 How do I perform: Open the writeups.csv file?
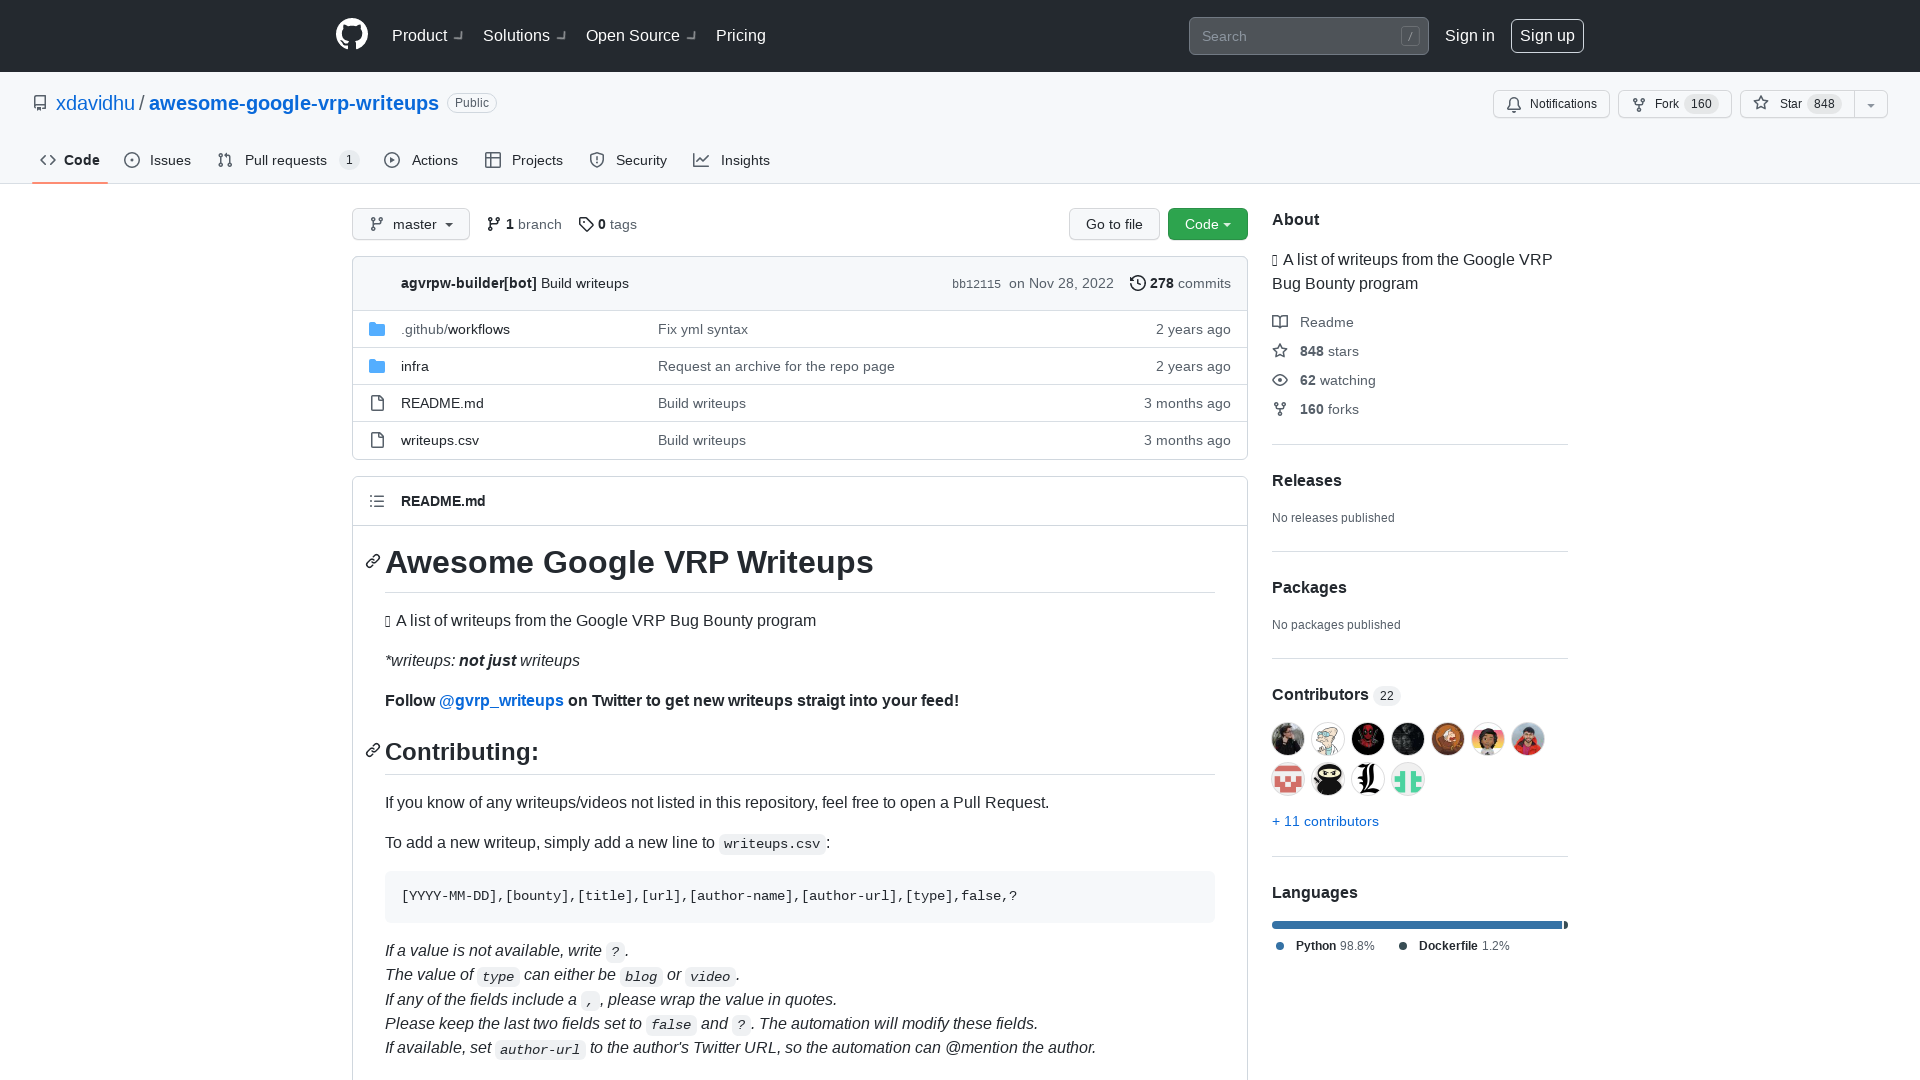[x=440, y=440]
